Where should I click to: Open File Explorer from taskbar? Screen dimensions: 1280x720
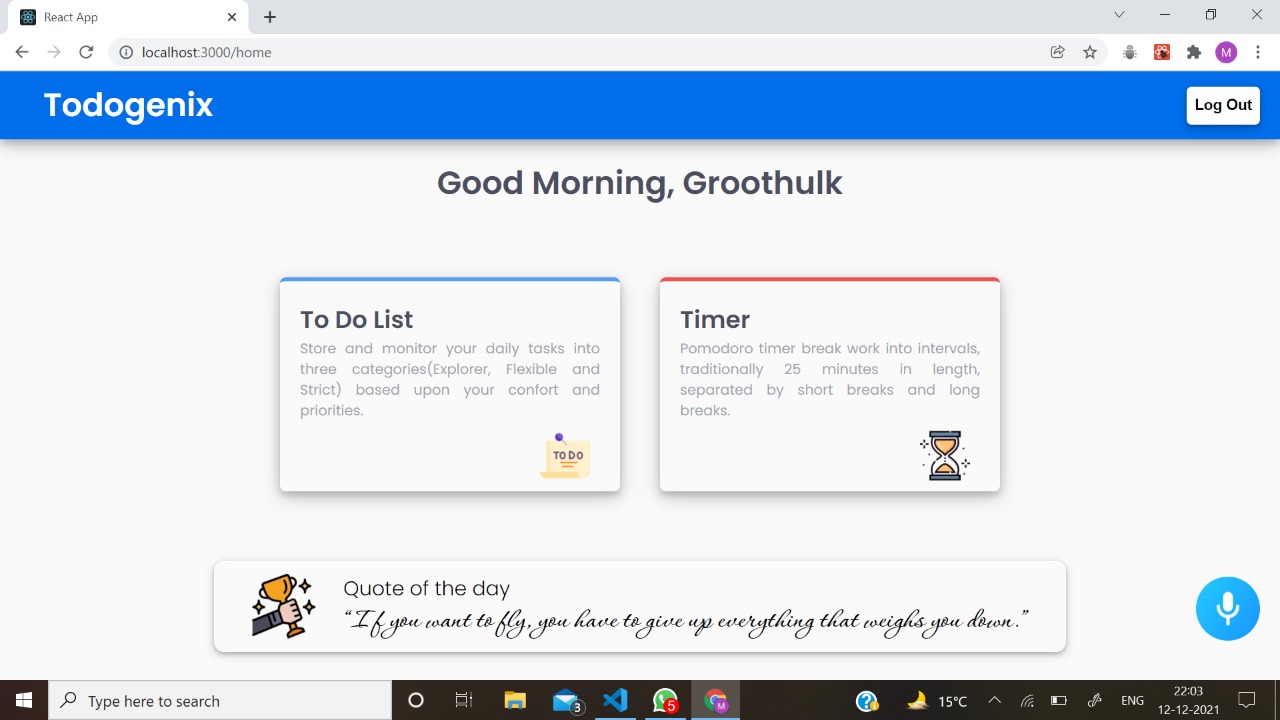click(515, 700)
